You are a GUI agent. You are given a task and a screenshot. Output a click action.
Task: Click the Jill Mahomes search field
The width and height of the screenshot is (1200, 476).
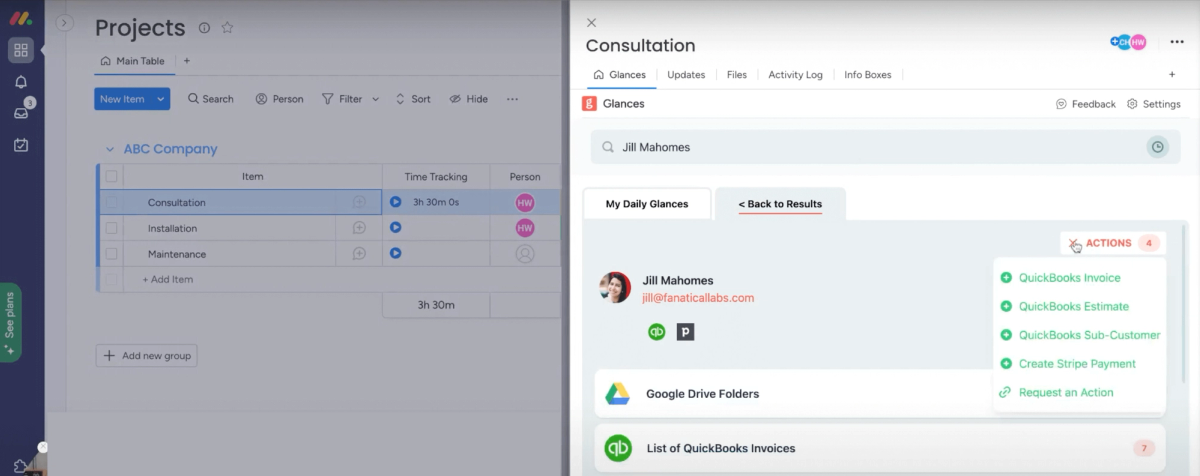point(885,147)
